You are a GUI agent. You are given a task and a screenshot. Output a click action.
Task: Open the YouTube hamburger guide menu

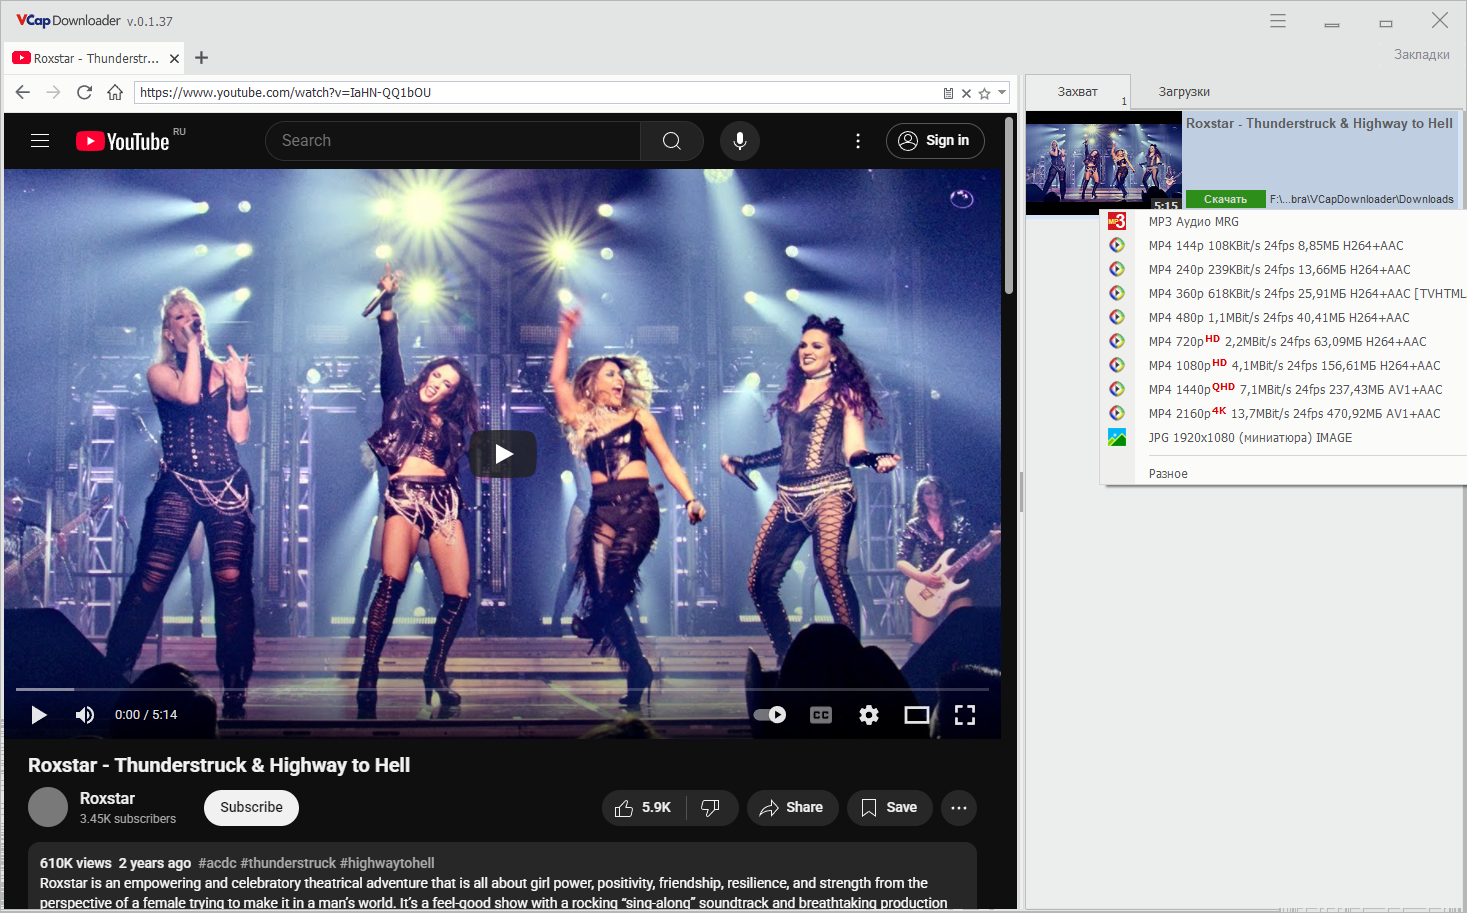tap(40, 141)
